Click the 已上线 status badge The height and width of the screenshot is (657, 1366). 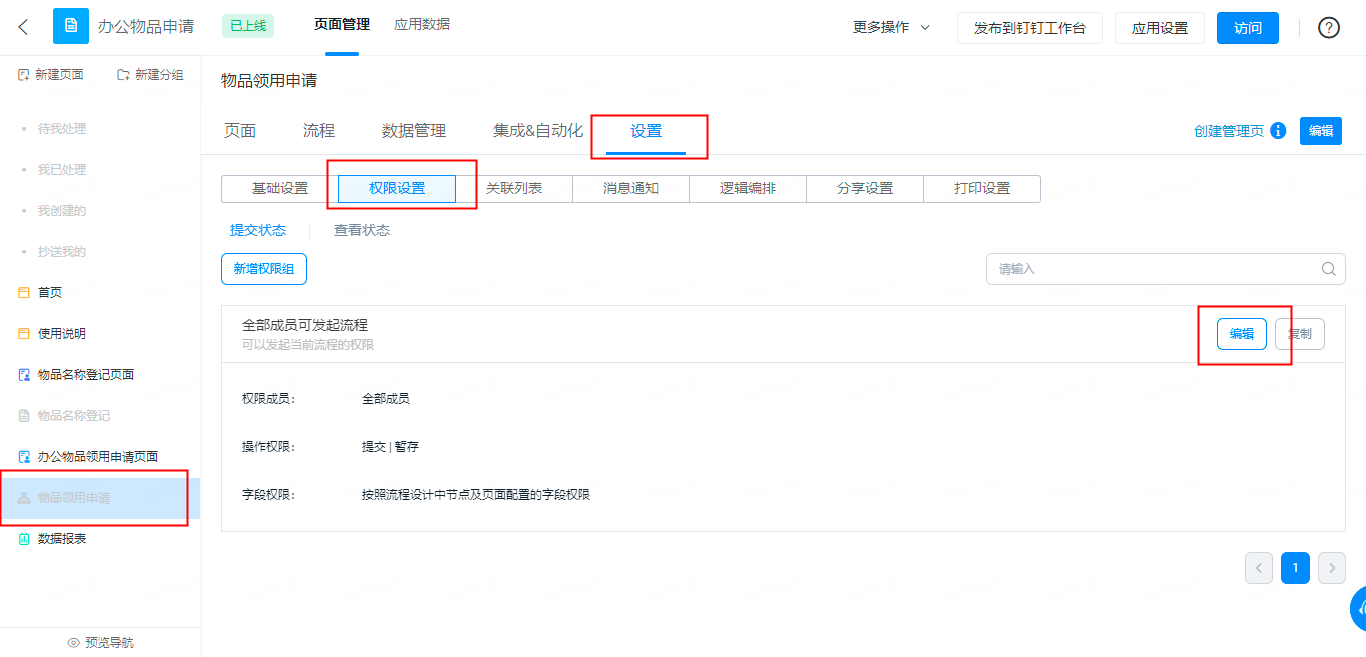(x=248, y=27)
